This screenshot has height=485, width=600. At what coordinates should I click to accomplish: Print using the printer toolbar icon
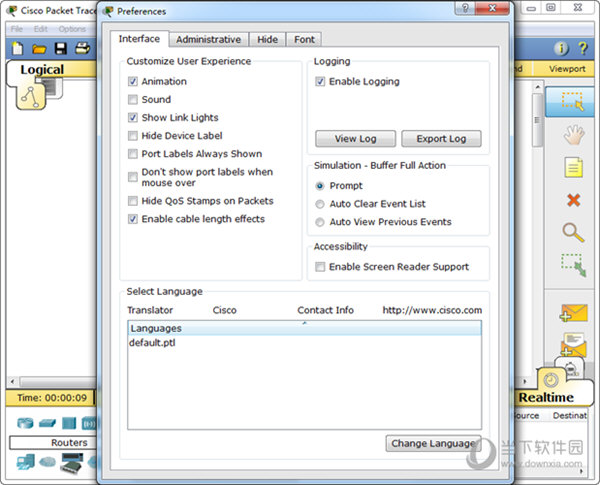coord(82,48)
